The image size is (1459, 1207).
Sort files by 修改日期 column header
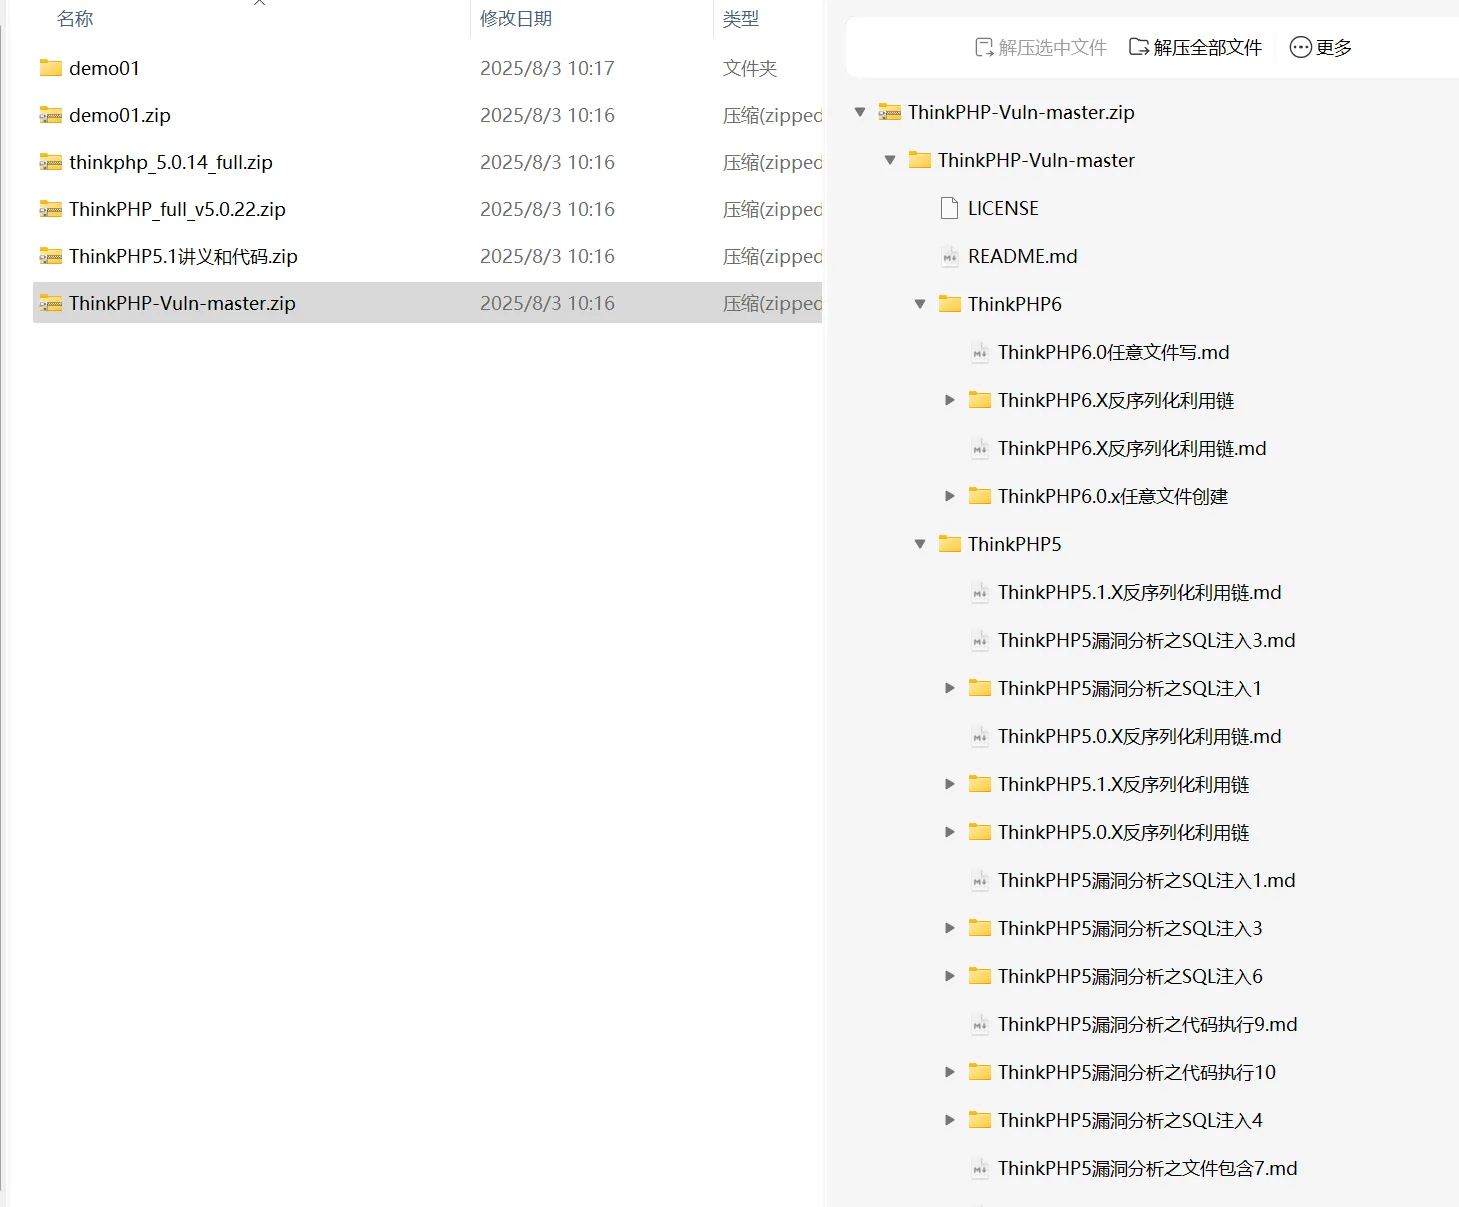pos(515,19)
